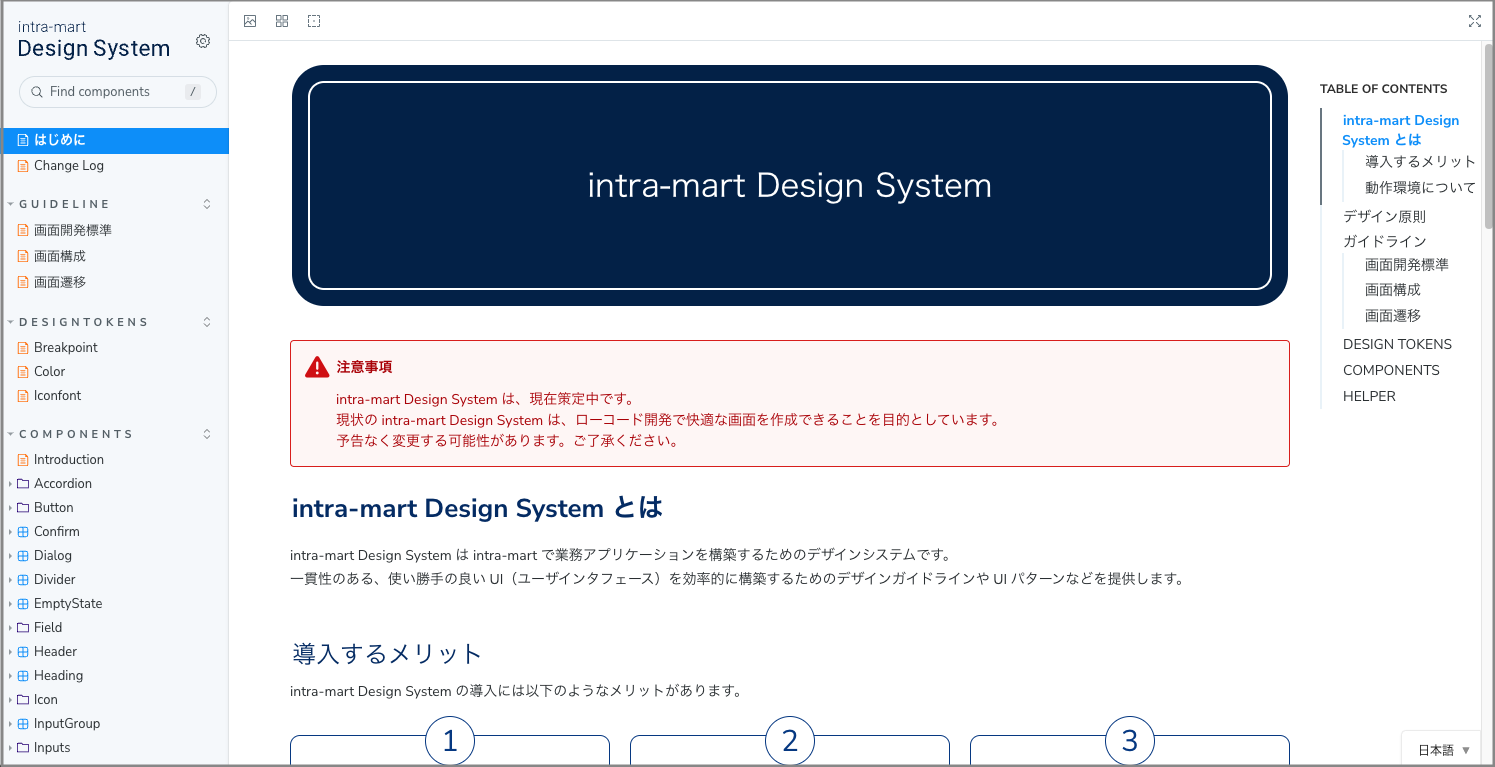Toggle outlines with the dashed square icon
Screen dimensions: 1495x767
pos(313,20)
